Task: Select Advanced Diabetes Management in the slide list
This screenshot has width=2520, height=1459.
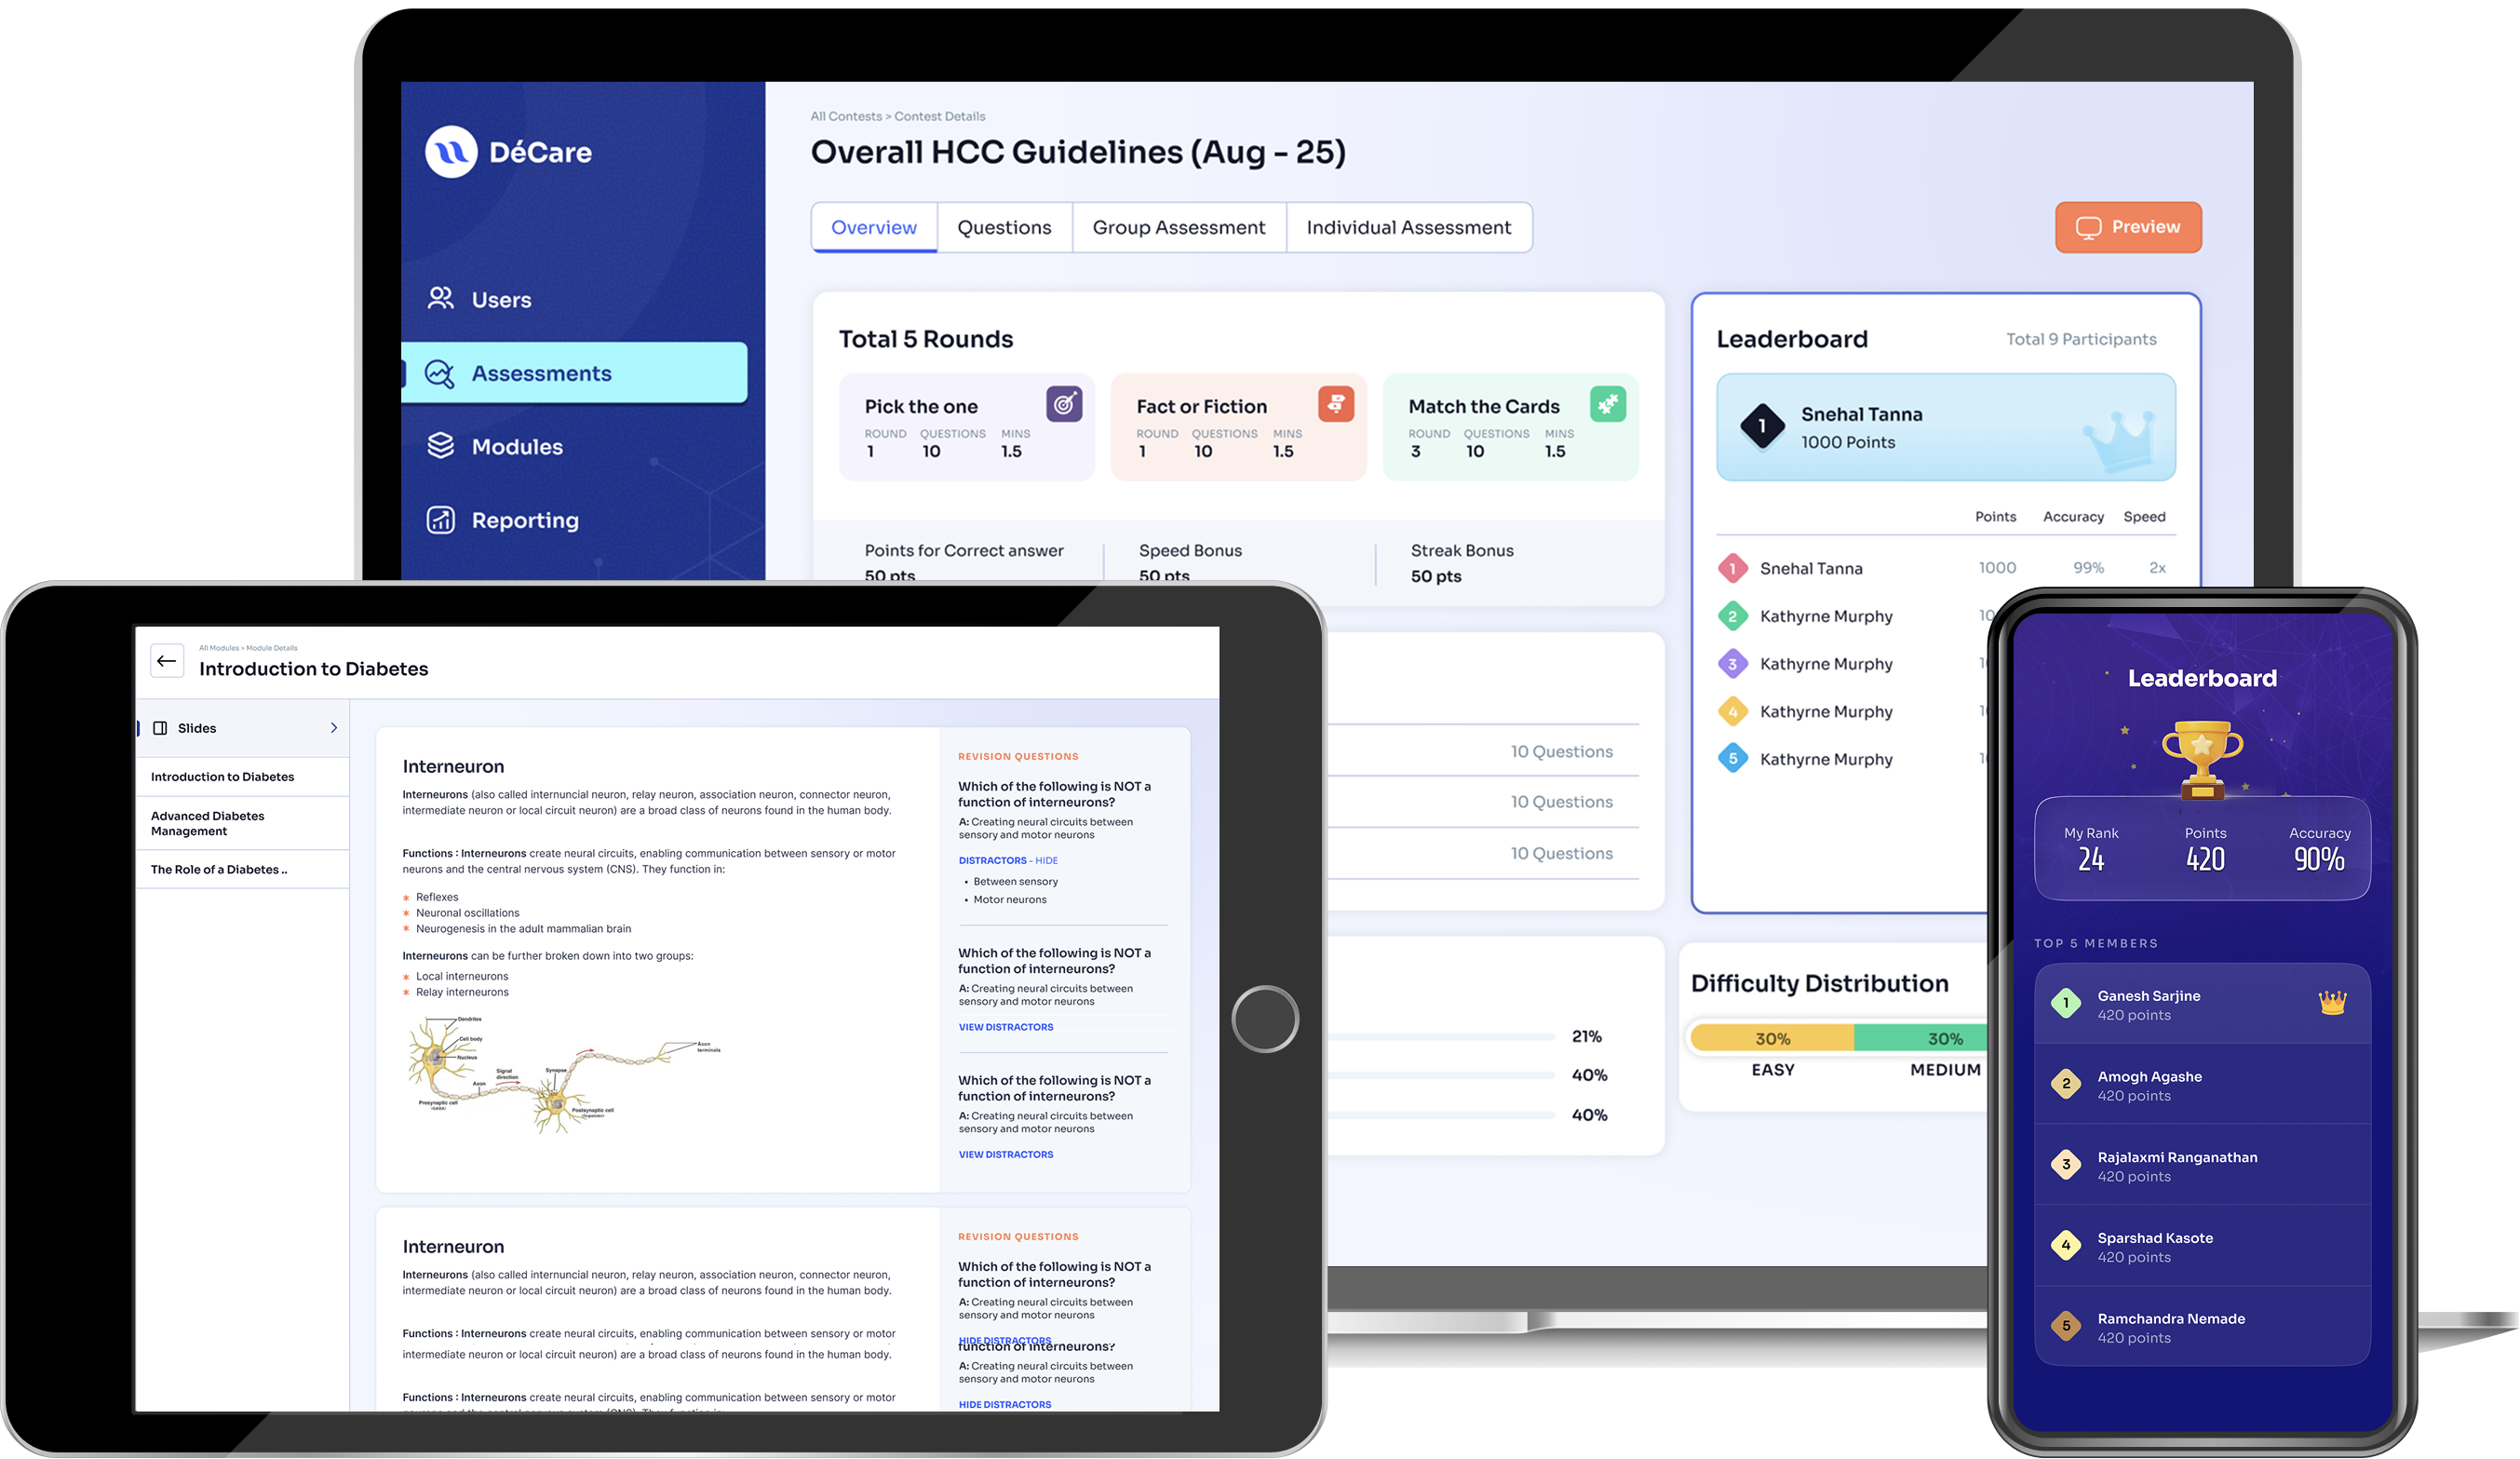Action: 208,823
